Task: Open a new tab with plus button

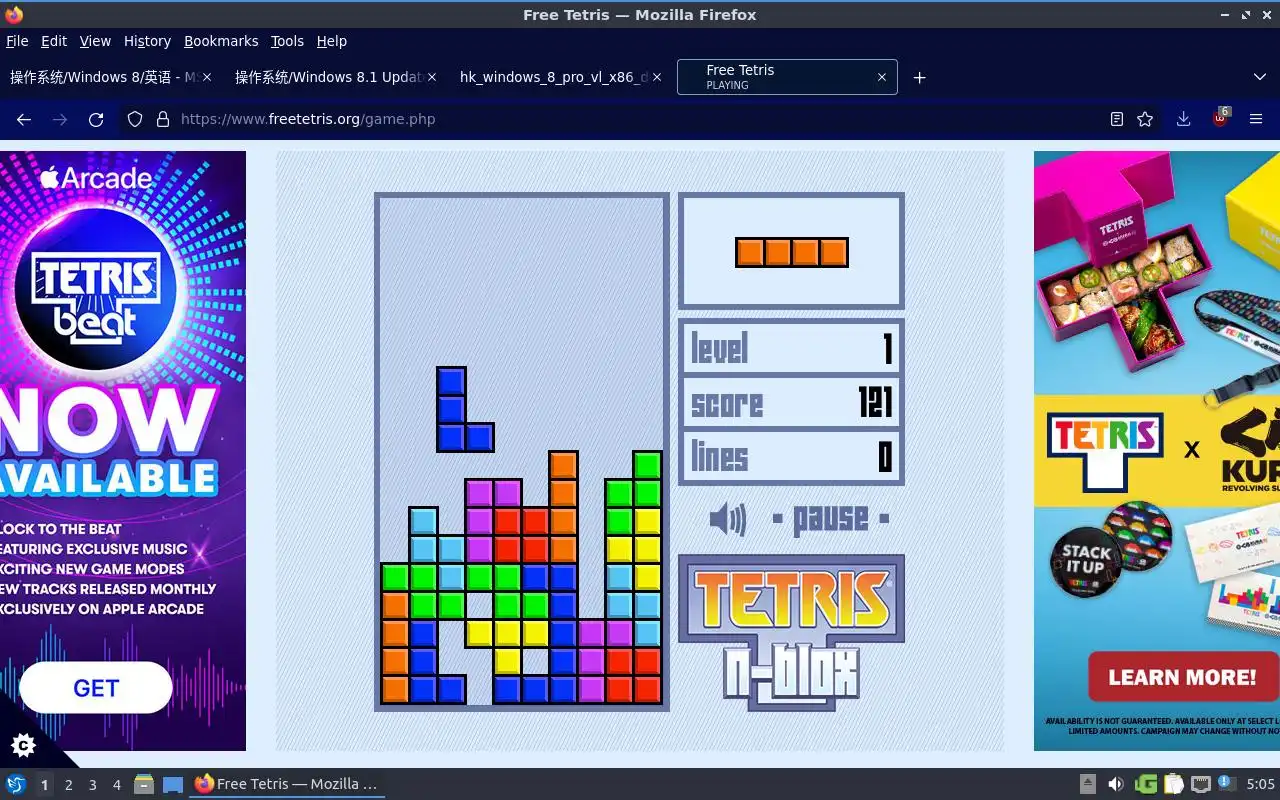Action: coord(919,77)
